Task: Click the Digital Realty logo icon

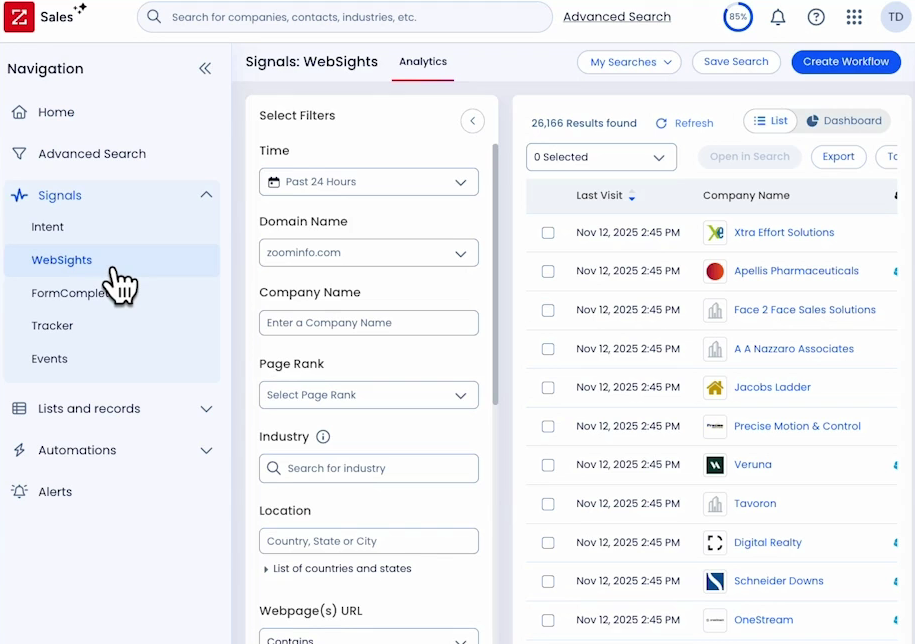Action: [x=715, y=542]
